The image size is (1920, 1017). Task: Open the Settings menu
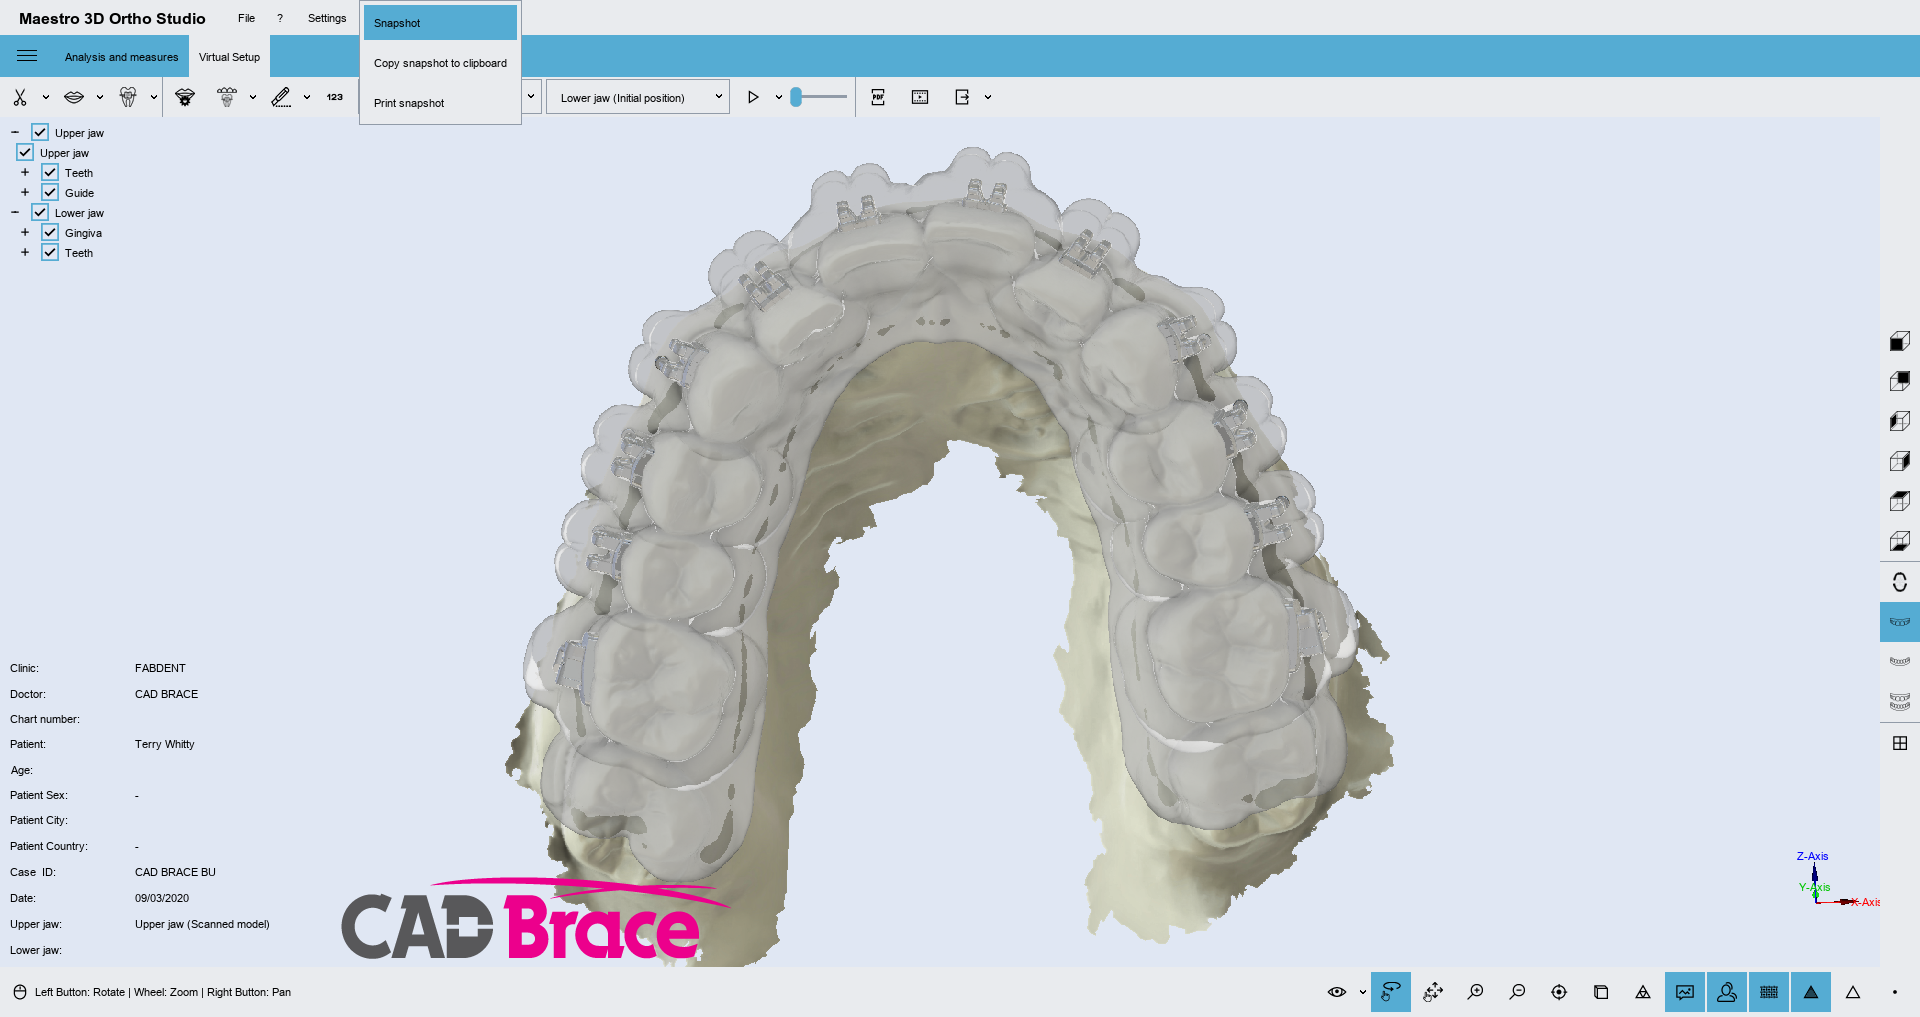click(x=326, y=18)
